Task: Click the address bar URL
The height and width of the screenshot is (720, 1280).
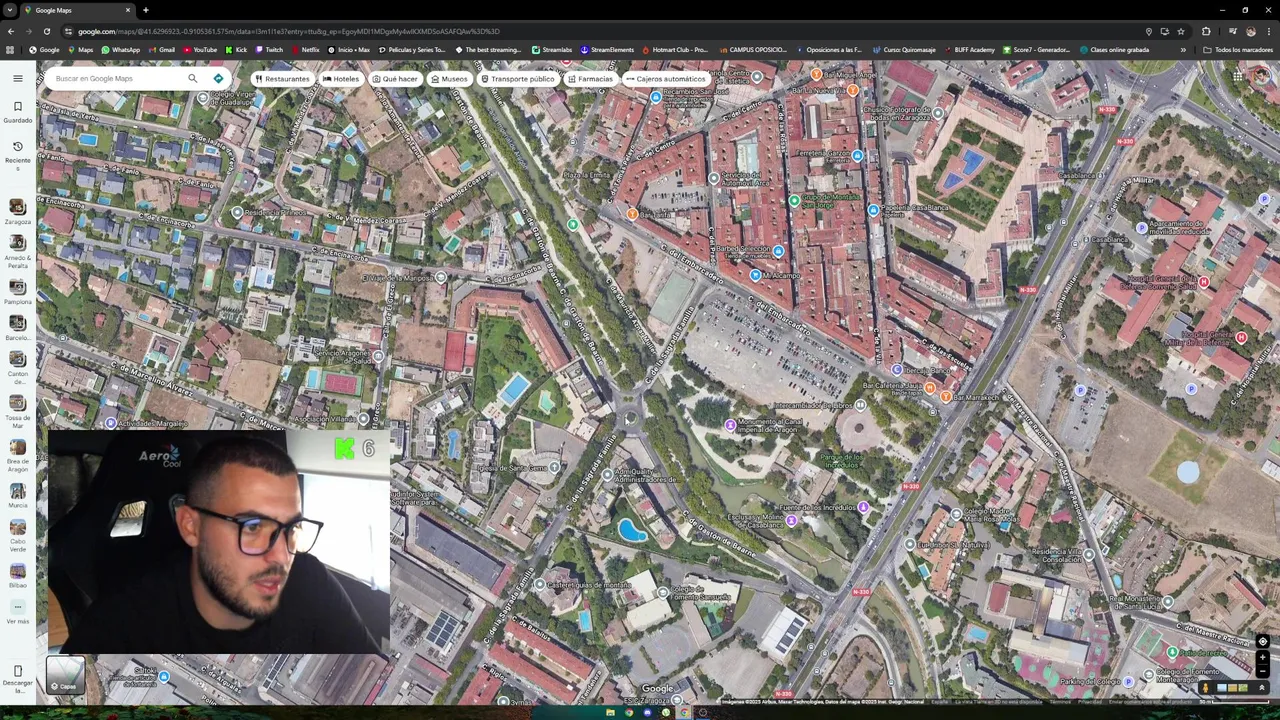Action: tap(289, 31)
